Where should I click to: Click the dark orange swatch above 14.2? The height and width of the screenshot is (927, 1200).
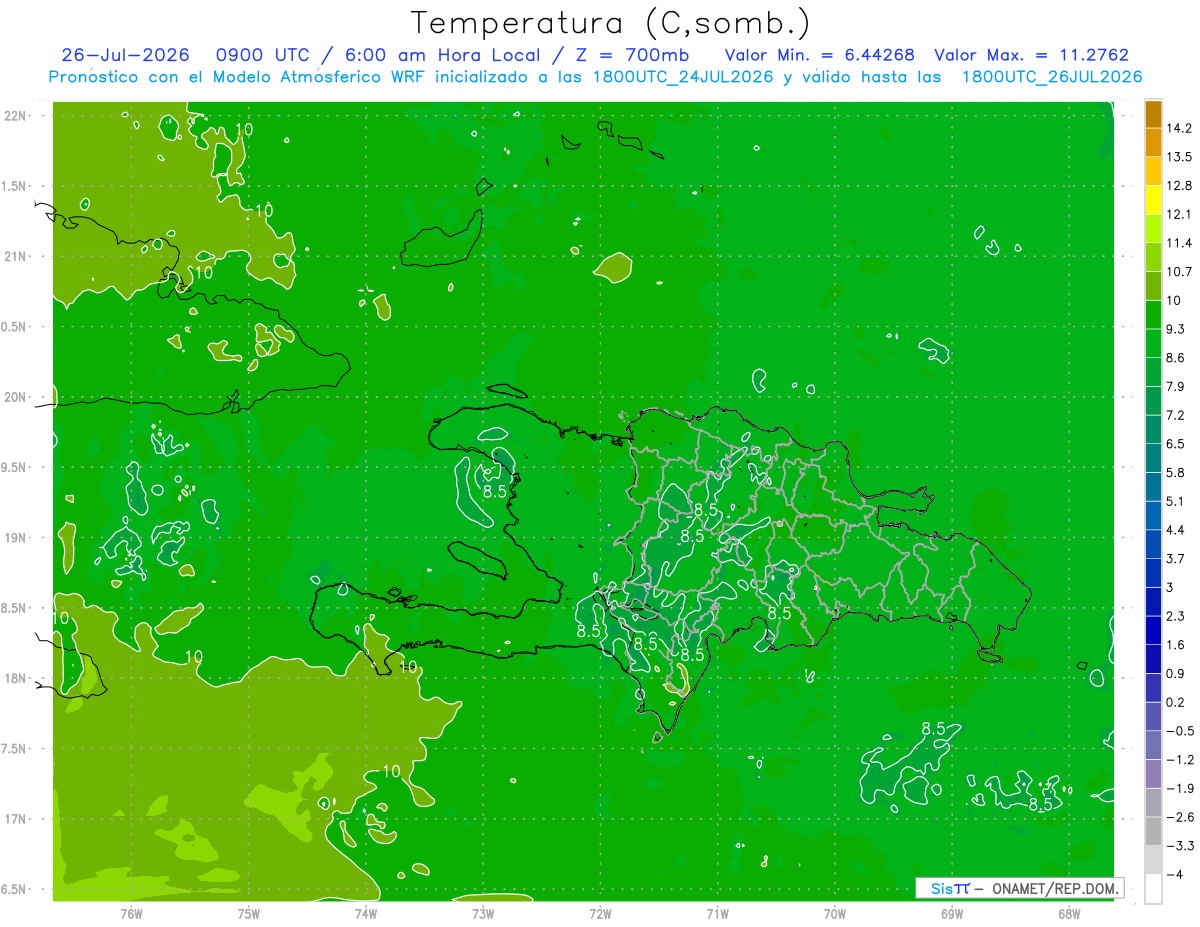pyautogui.click(x=1153, y=114)
